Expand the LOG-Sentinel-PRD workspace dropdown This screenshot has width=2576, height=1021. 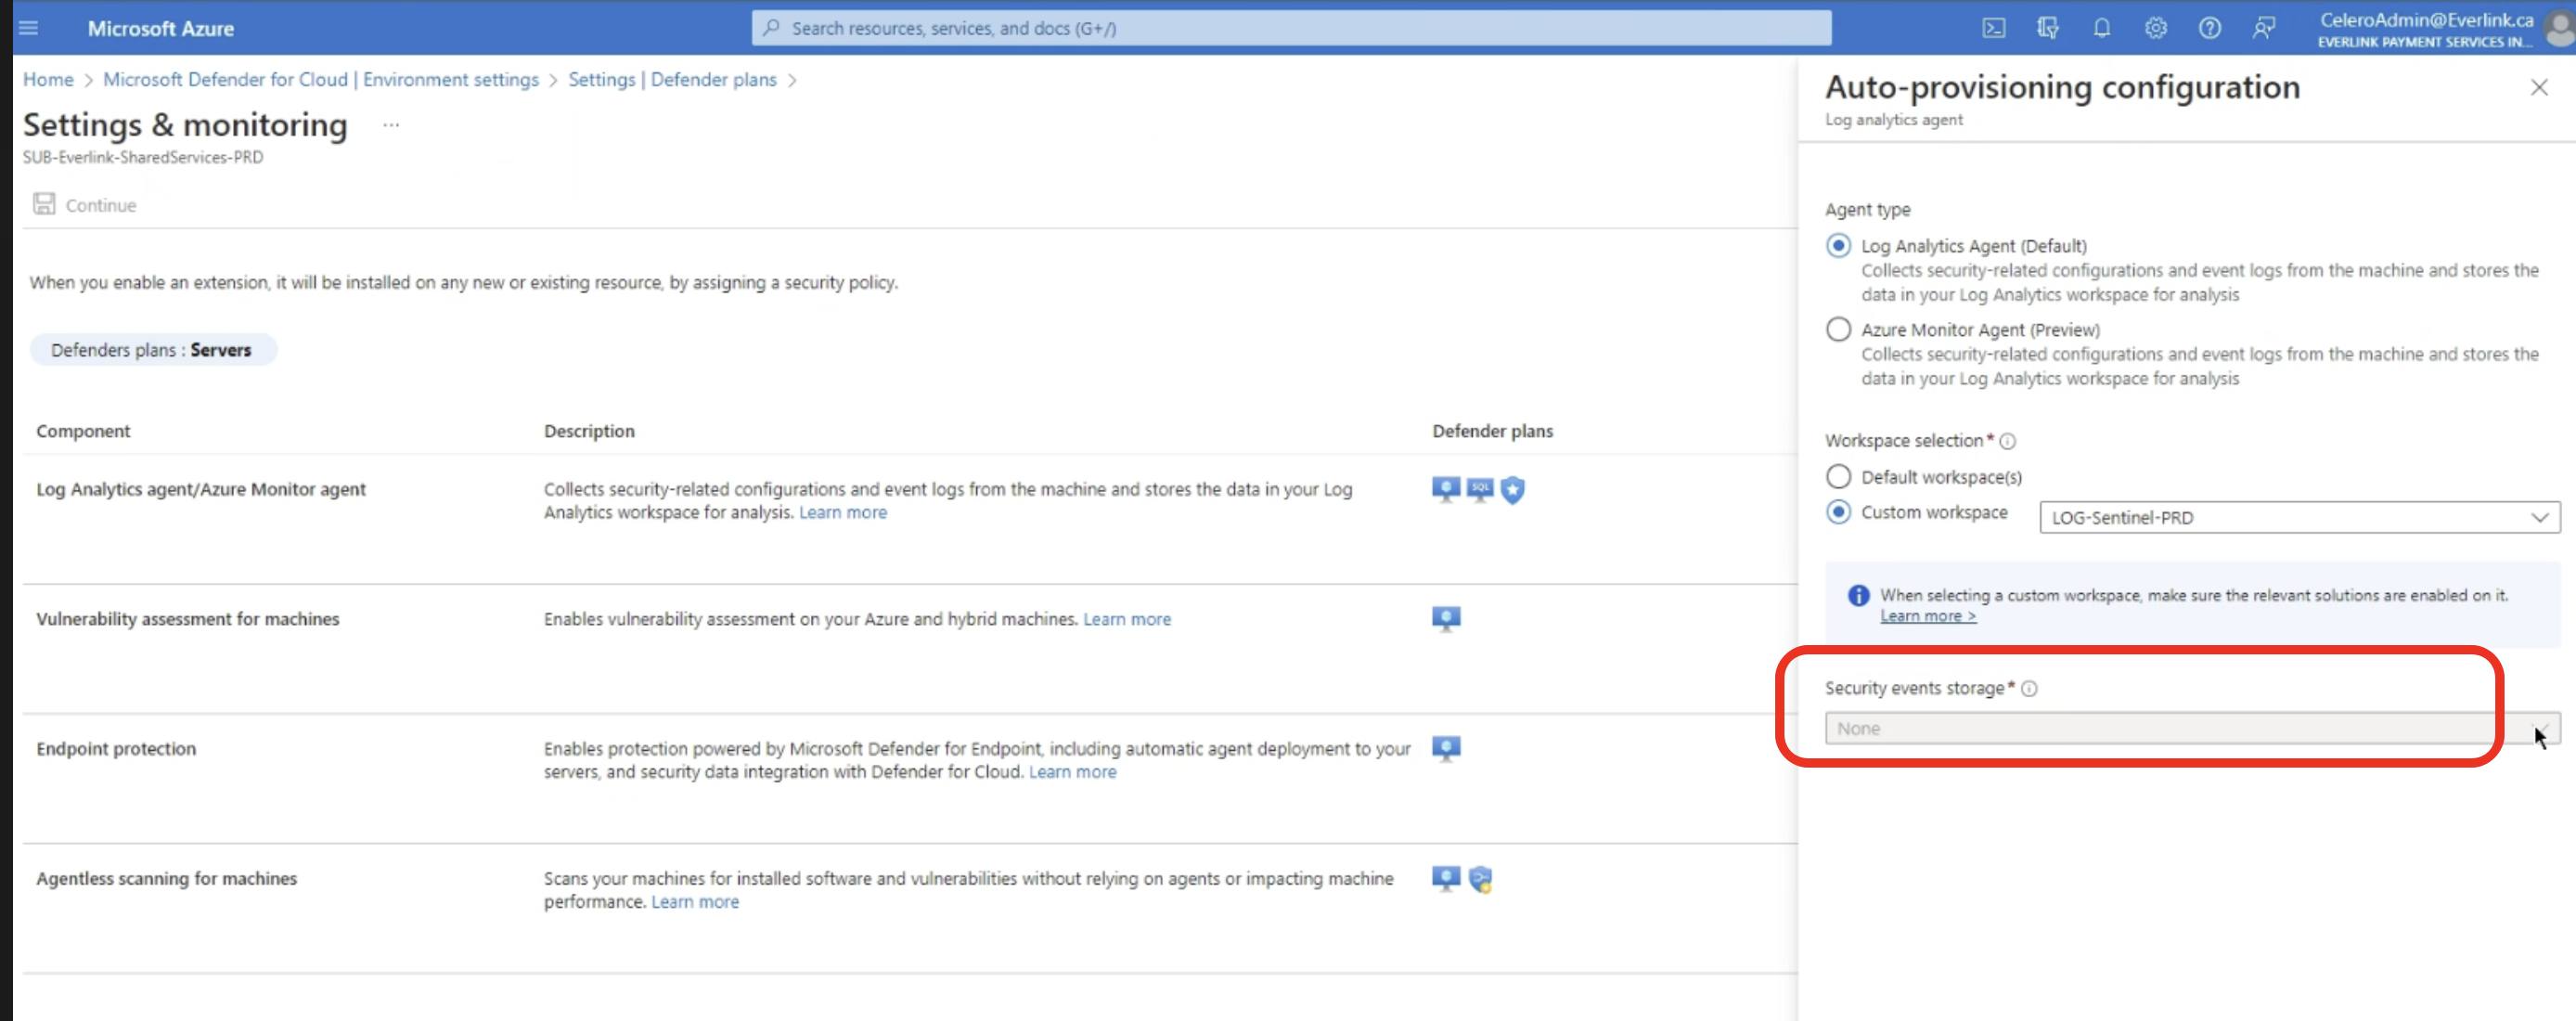coord(2299,517)
